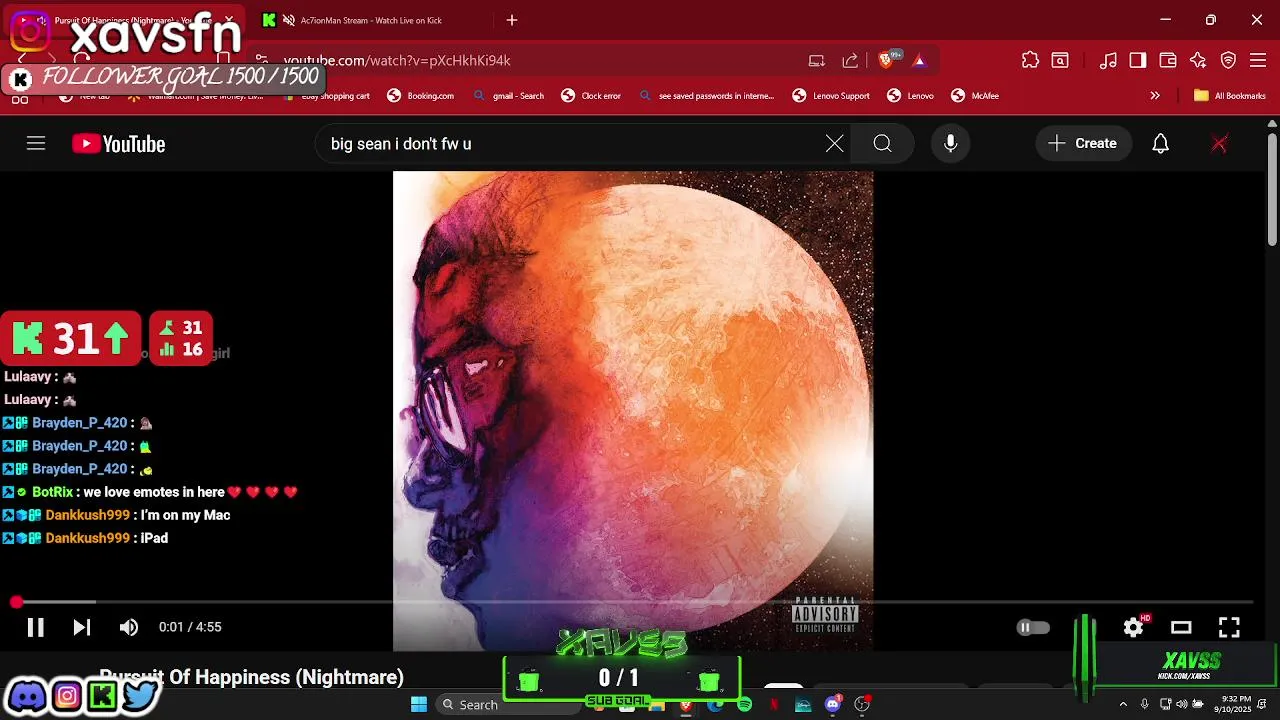Enter full screen mode

tap(1229, 627)
